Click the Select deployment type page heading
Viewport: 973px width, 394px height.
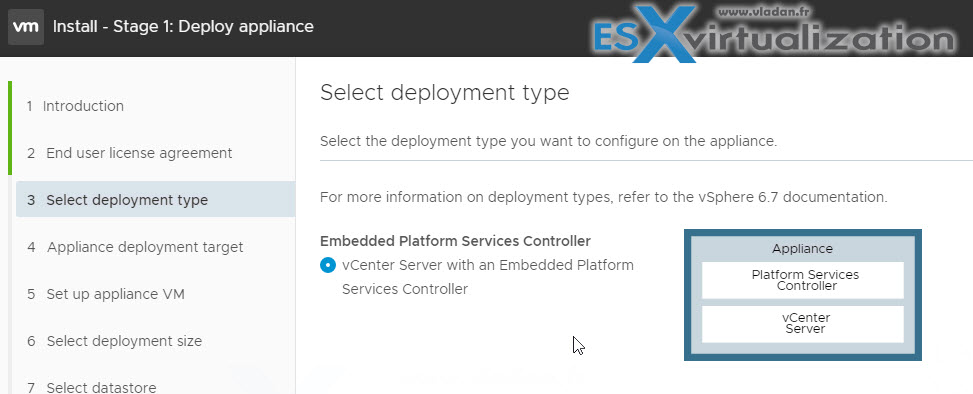pos(444,92)
